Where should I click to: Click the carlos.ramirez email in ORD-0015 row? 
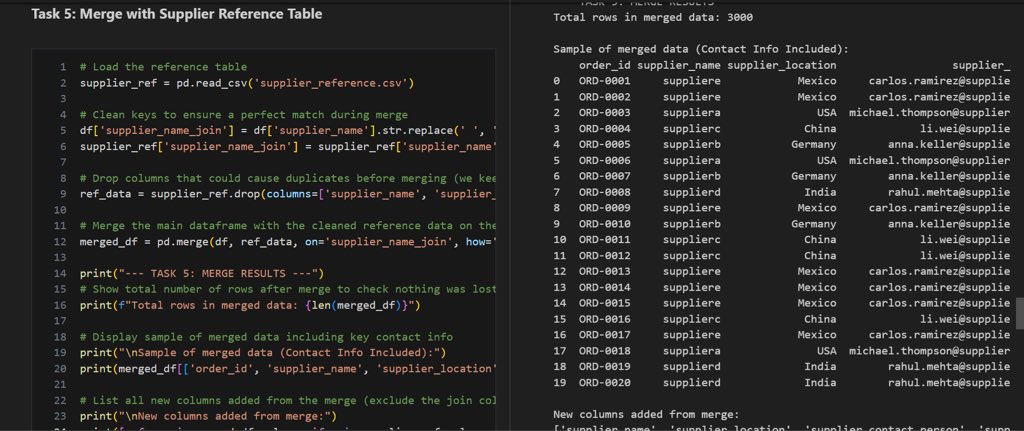coord(940,304)
